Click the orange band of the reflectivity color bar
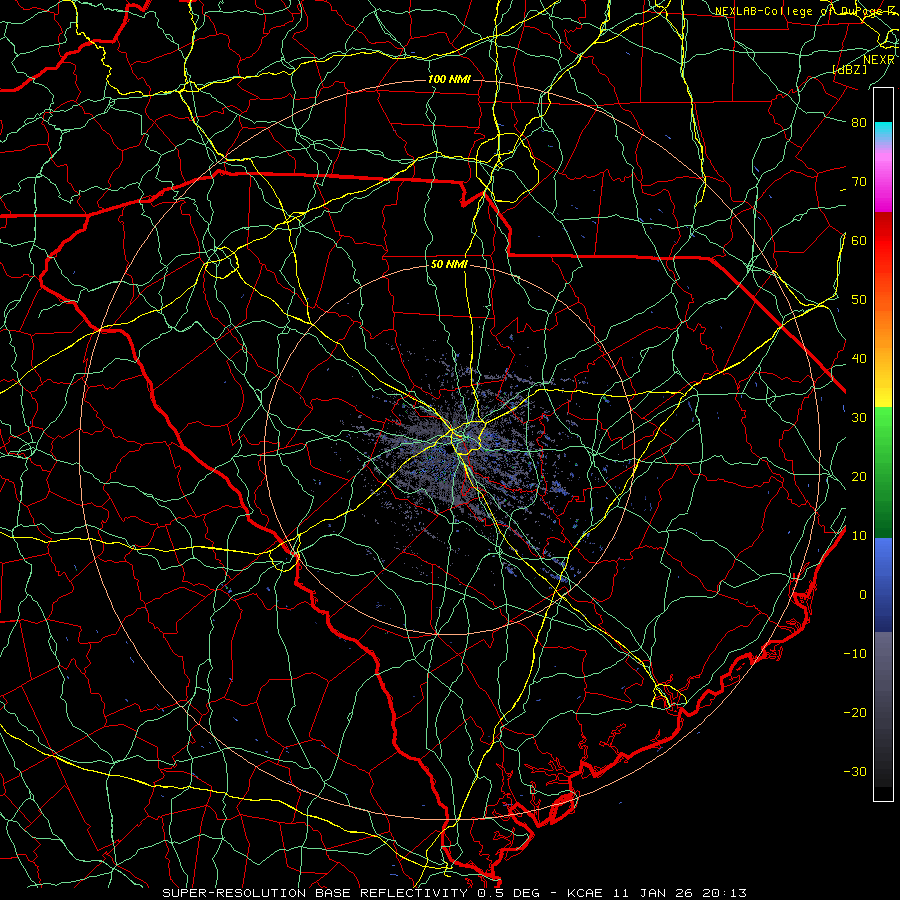Viewport: 900px width, 900px height. tap(883, 327)
